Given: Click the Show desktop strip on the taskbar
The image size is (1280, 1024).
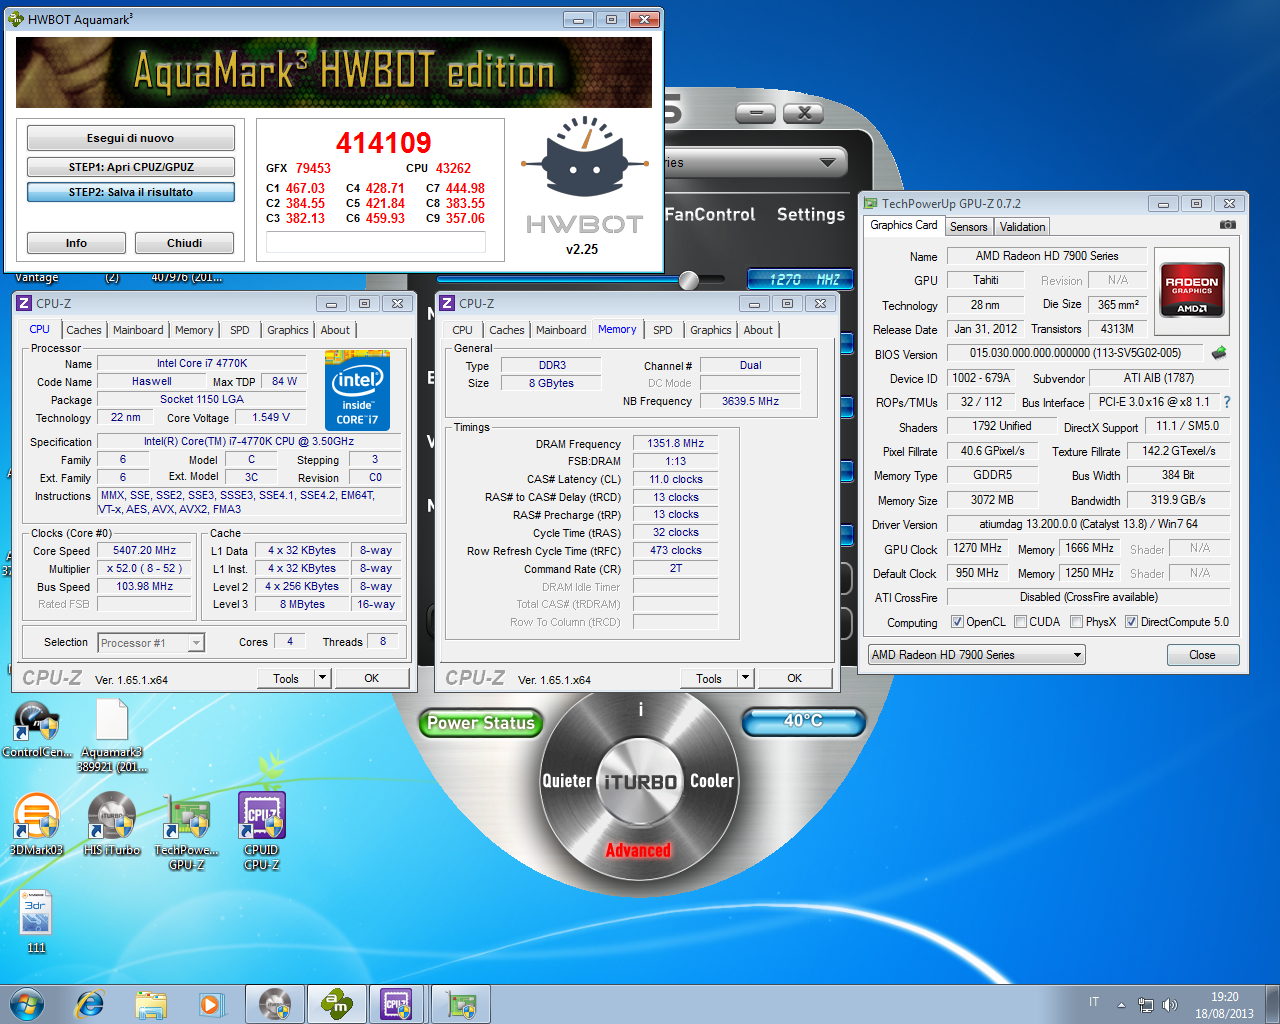Looking at the screenshot, I should click(1272, 1004).
